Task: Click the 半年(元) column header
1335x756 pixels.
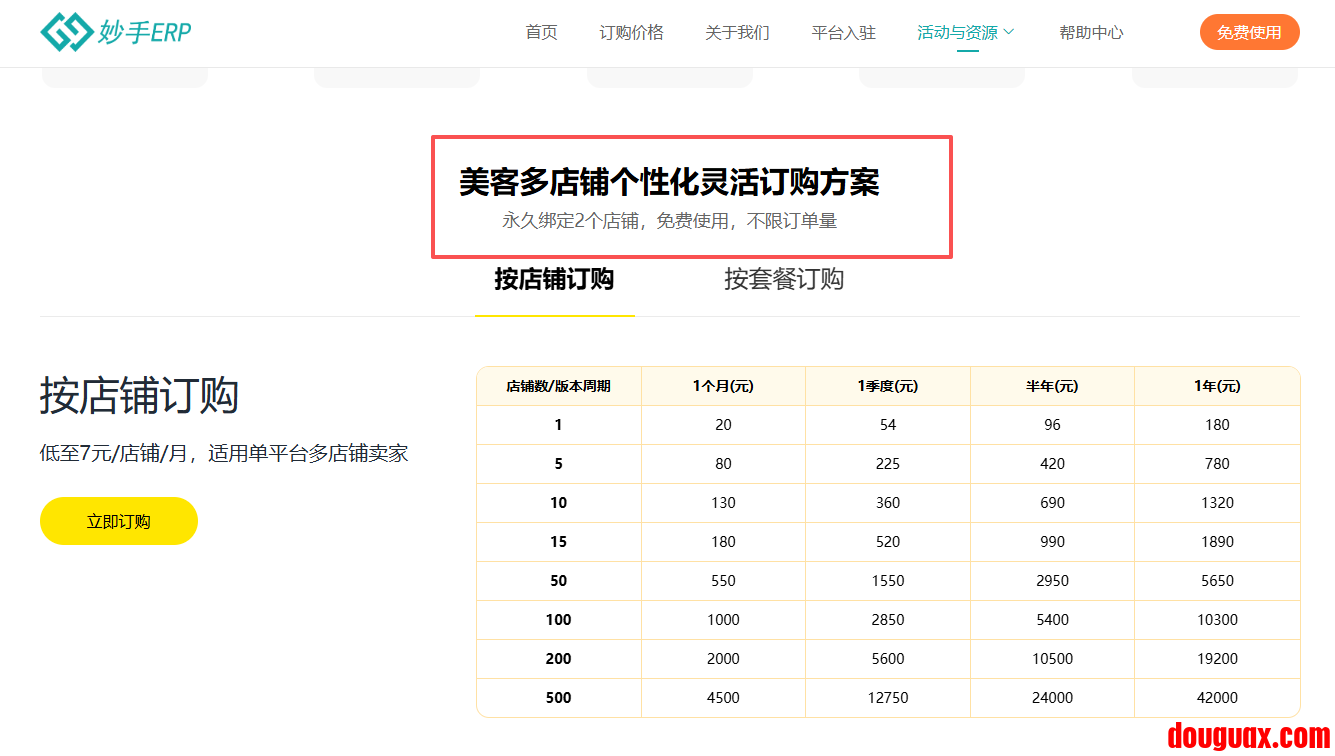Action: tap(1052, 386)
